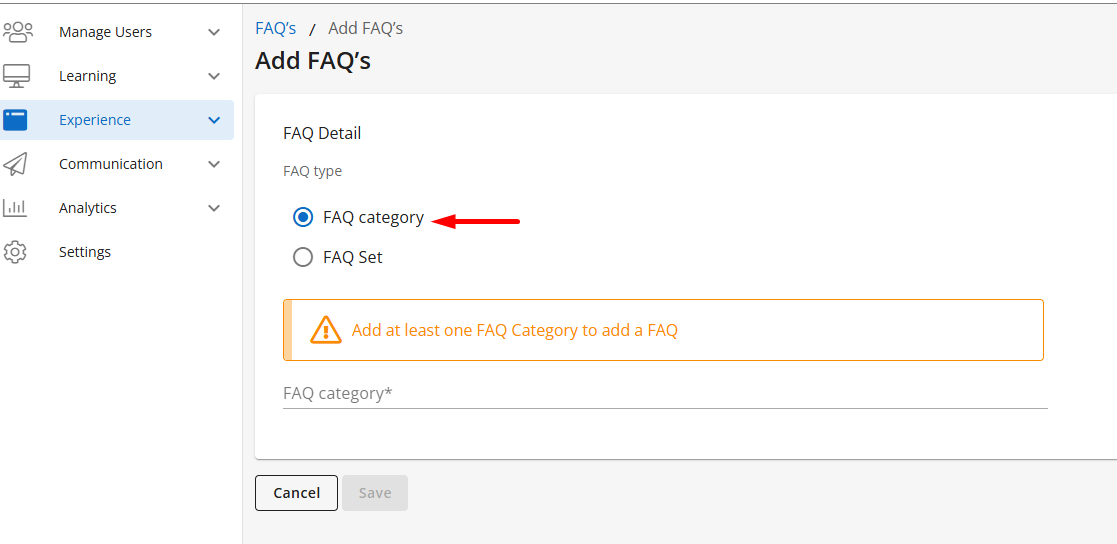1117x544 pixels.
Task: Click the Manage Users people icon
Action: [x=18, y=32]
